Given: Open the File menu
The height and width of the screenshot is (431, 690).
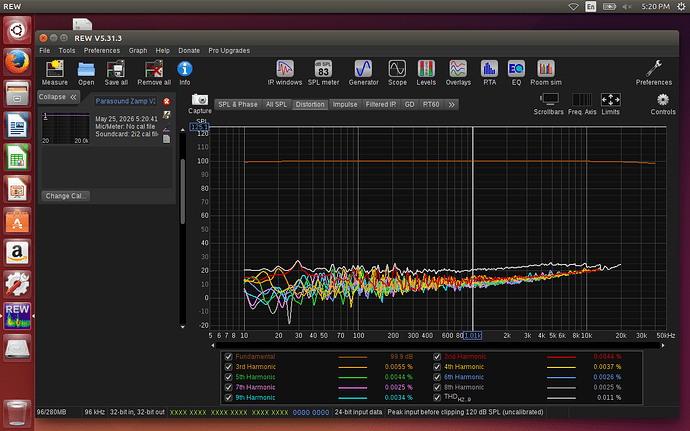Looking at the screenshot, I should coord(44,51).
